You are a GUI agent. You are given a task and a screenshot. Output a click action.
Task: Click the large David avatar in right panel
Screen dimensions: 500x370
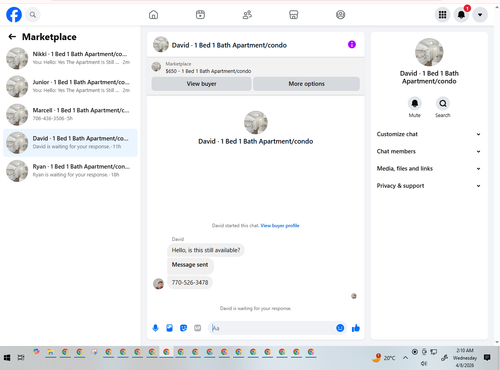click(429, 52)
